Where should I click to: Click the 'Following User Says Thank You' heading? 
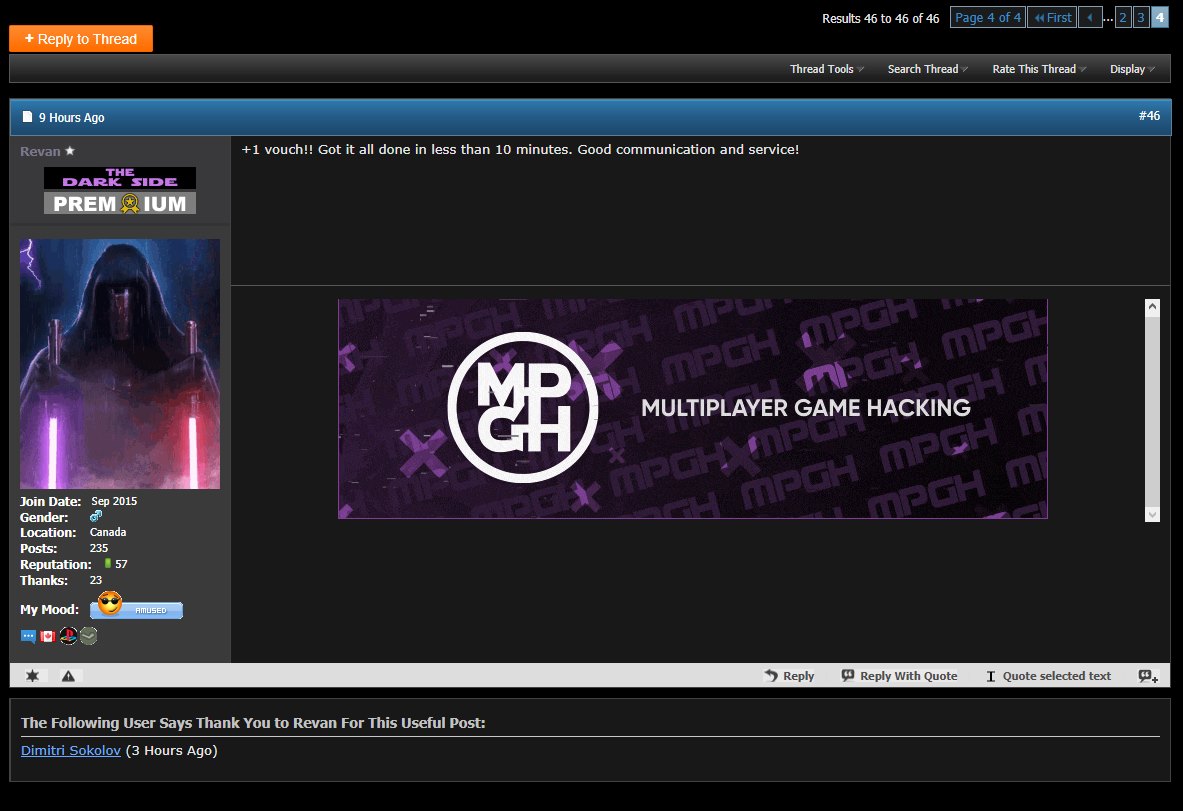click(253, 723)
